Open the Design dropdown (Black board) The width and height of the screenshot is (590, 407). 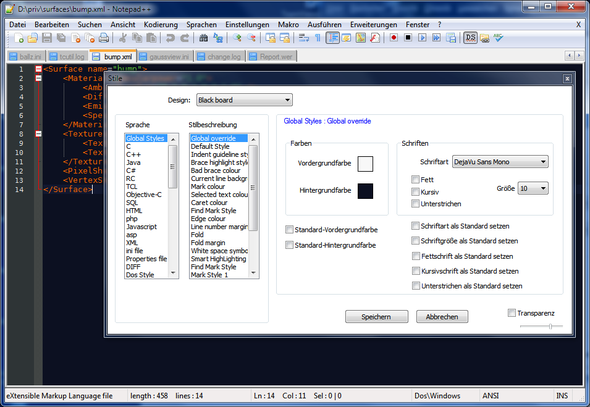pyautogui.click(x=244, y=100)
